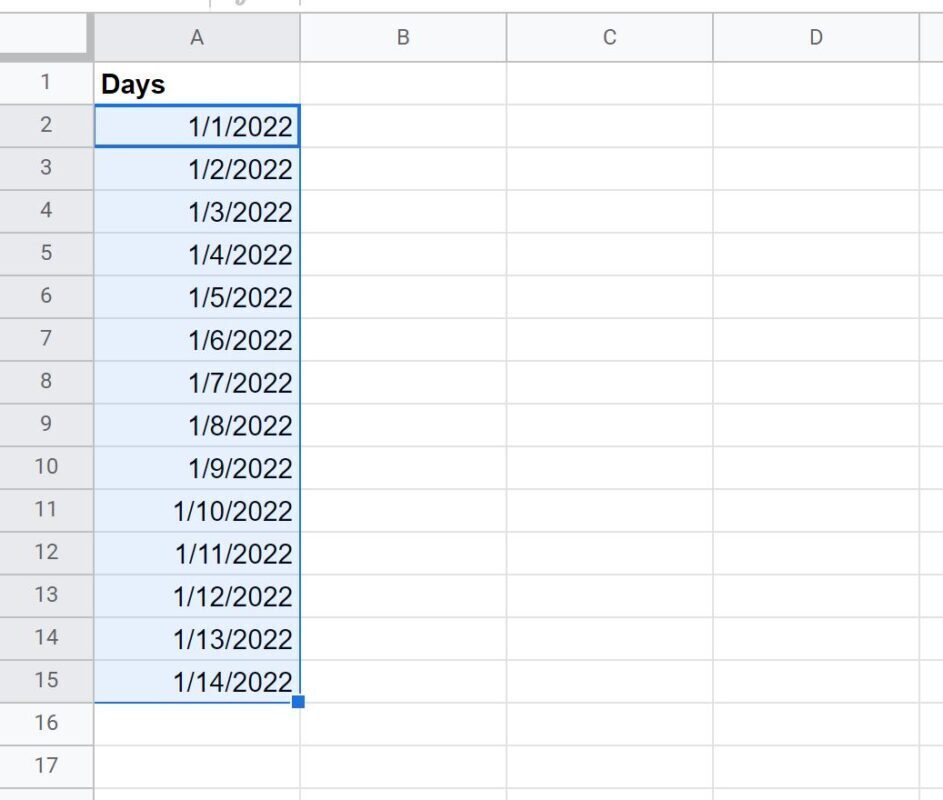Select column C header

[609, 37]
